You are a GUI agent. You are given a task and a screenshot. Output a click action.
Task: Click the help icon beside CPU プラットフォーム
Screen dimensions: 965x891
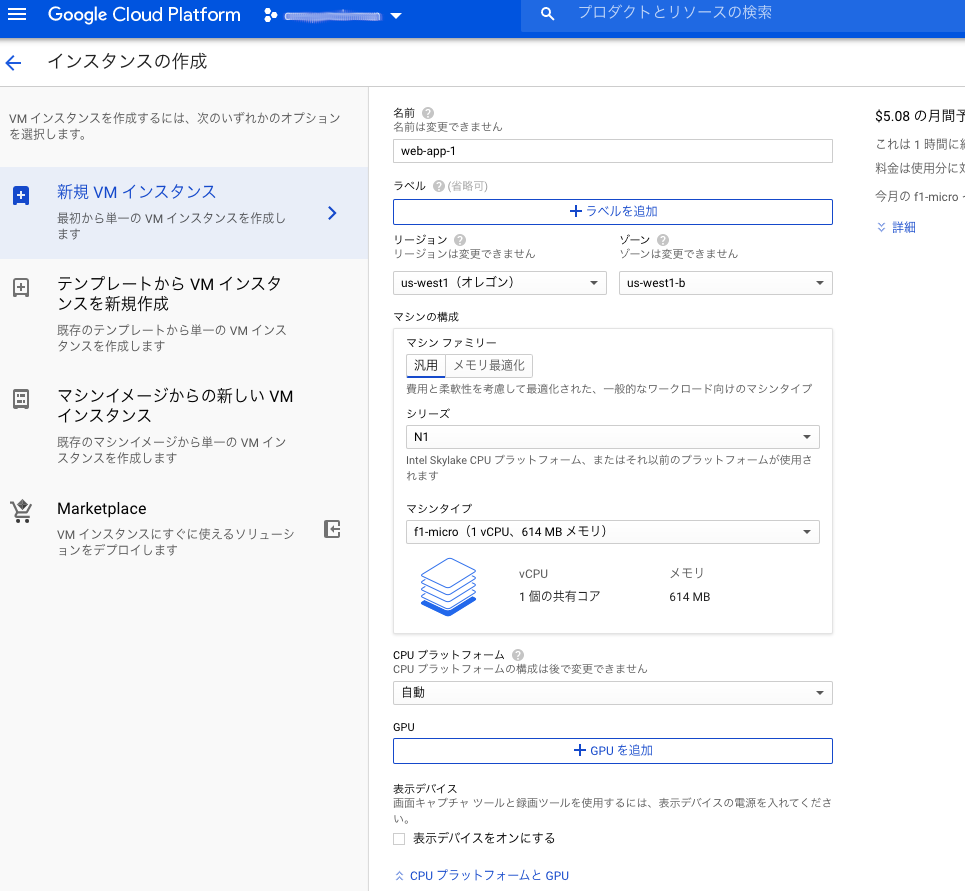[516, 654]
